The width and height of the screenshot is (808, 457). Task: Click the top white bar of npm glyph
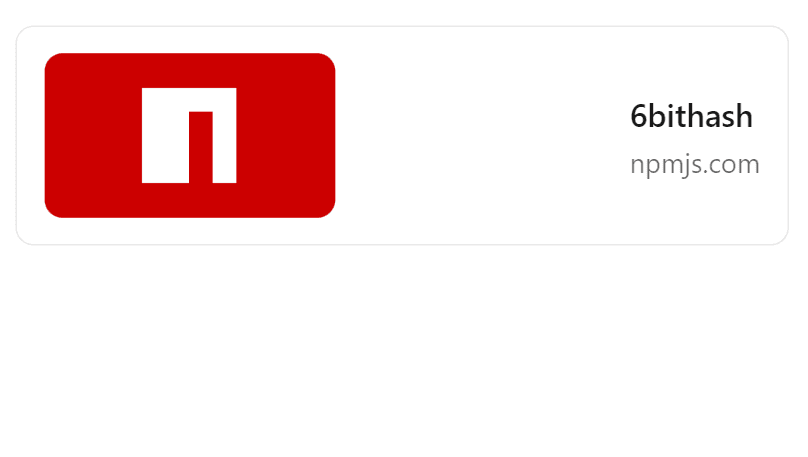coord(189,100)
